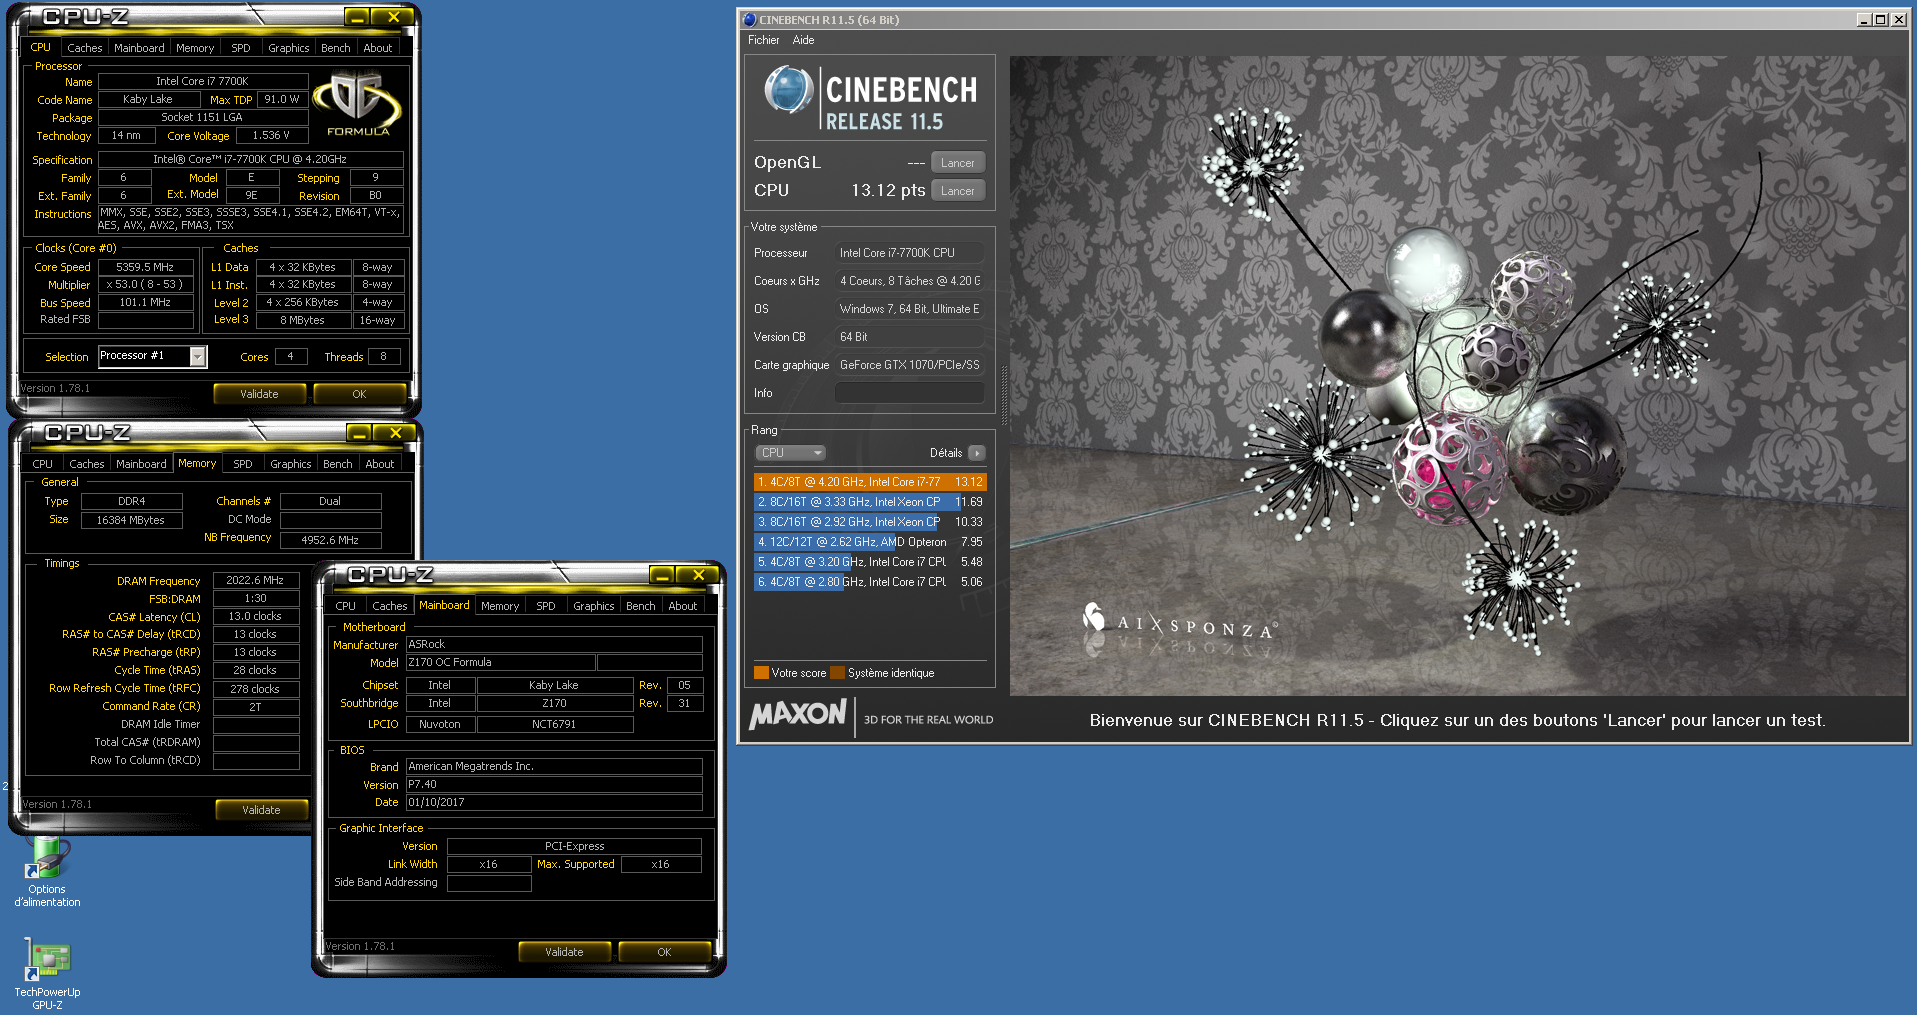Switch to Mainboard tab in top CPU-Z window
Viewport: 1917px width, 1015px height.
139,48
